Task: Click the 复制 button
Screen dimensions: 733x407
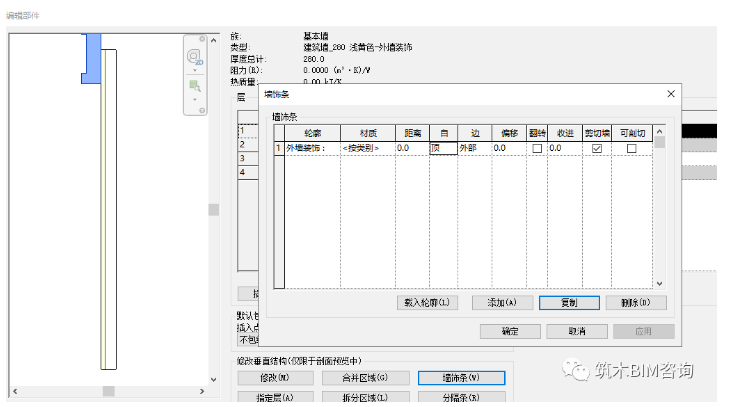Action: pyautogui.click(x=569, y=303)
